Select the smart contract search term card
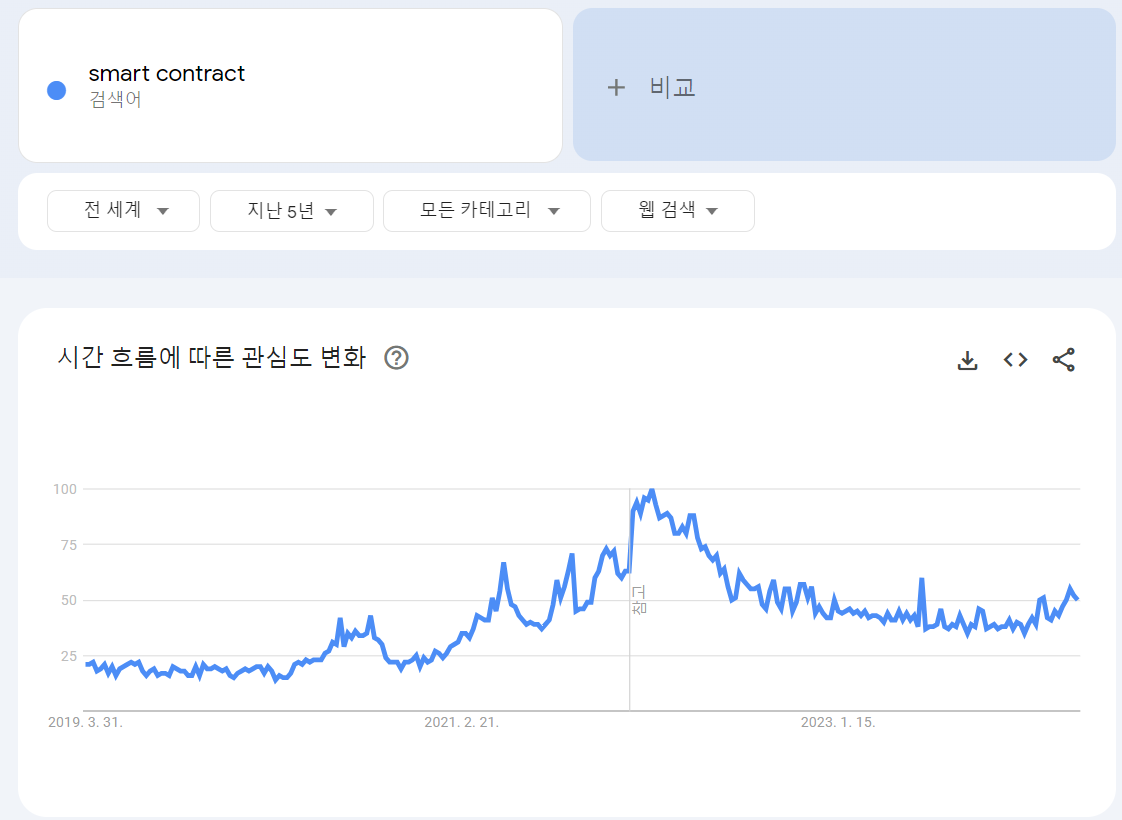1122x820 pixels. [290, 85]
